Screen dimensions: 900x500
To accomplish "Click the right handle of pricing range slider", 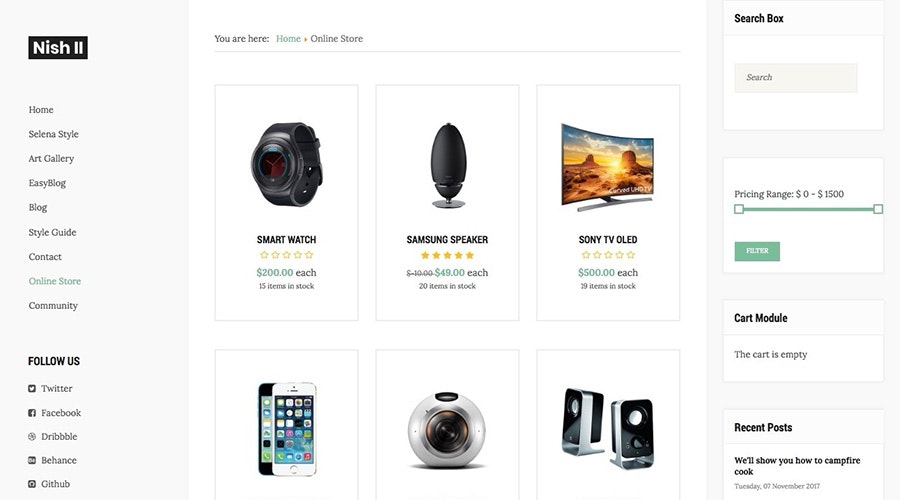I will point(878,209).
